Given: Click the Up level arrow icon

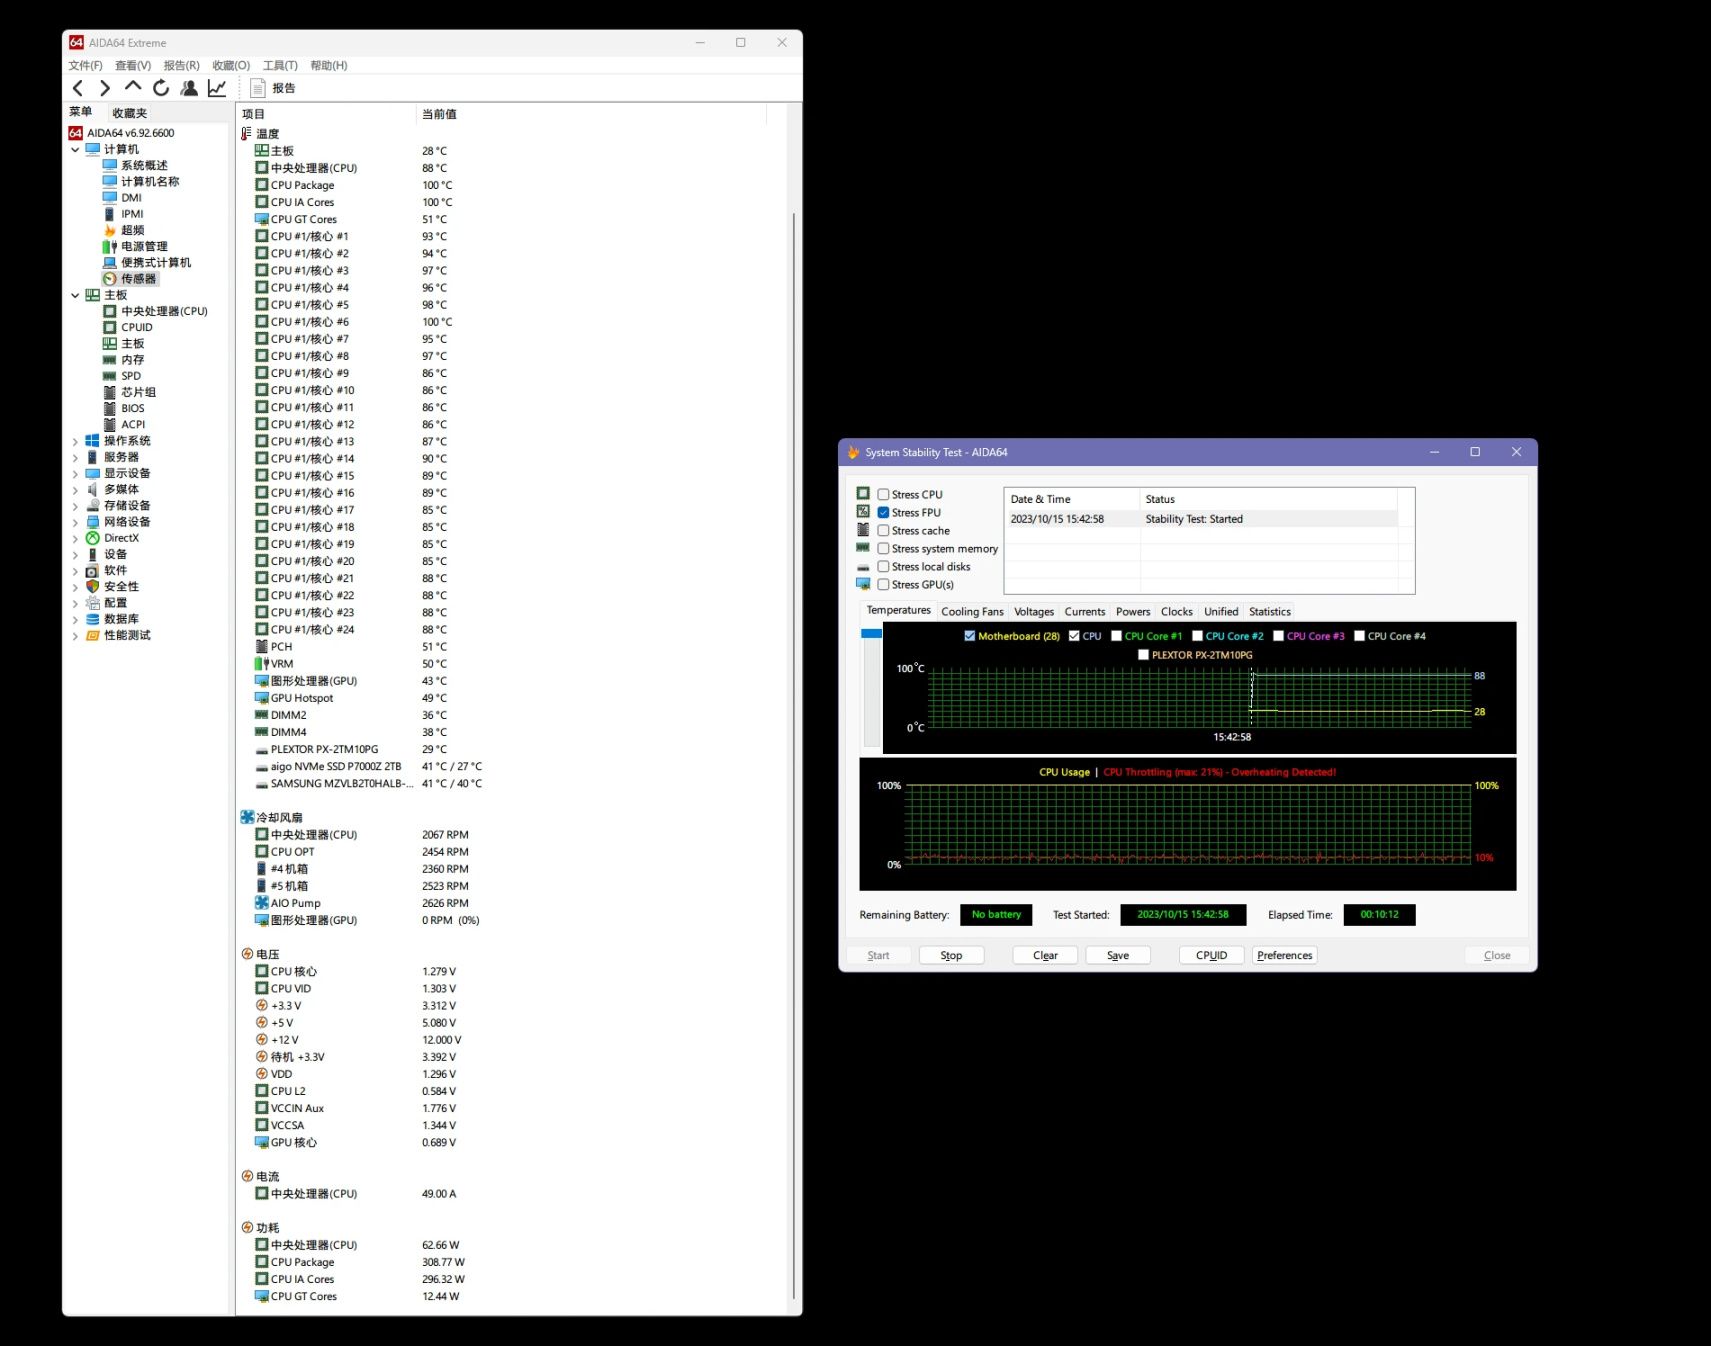Looking at the screenshot, I should coord(133,88).
